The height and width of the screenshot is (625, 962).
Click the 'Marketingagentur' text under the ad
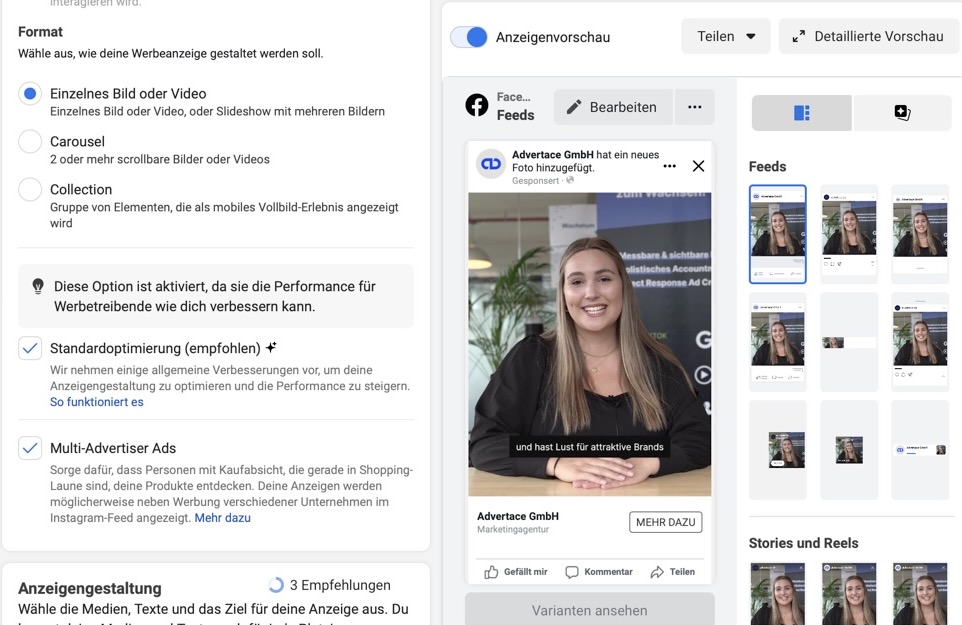pyautogui.click(x=513, y=529)
